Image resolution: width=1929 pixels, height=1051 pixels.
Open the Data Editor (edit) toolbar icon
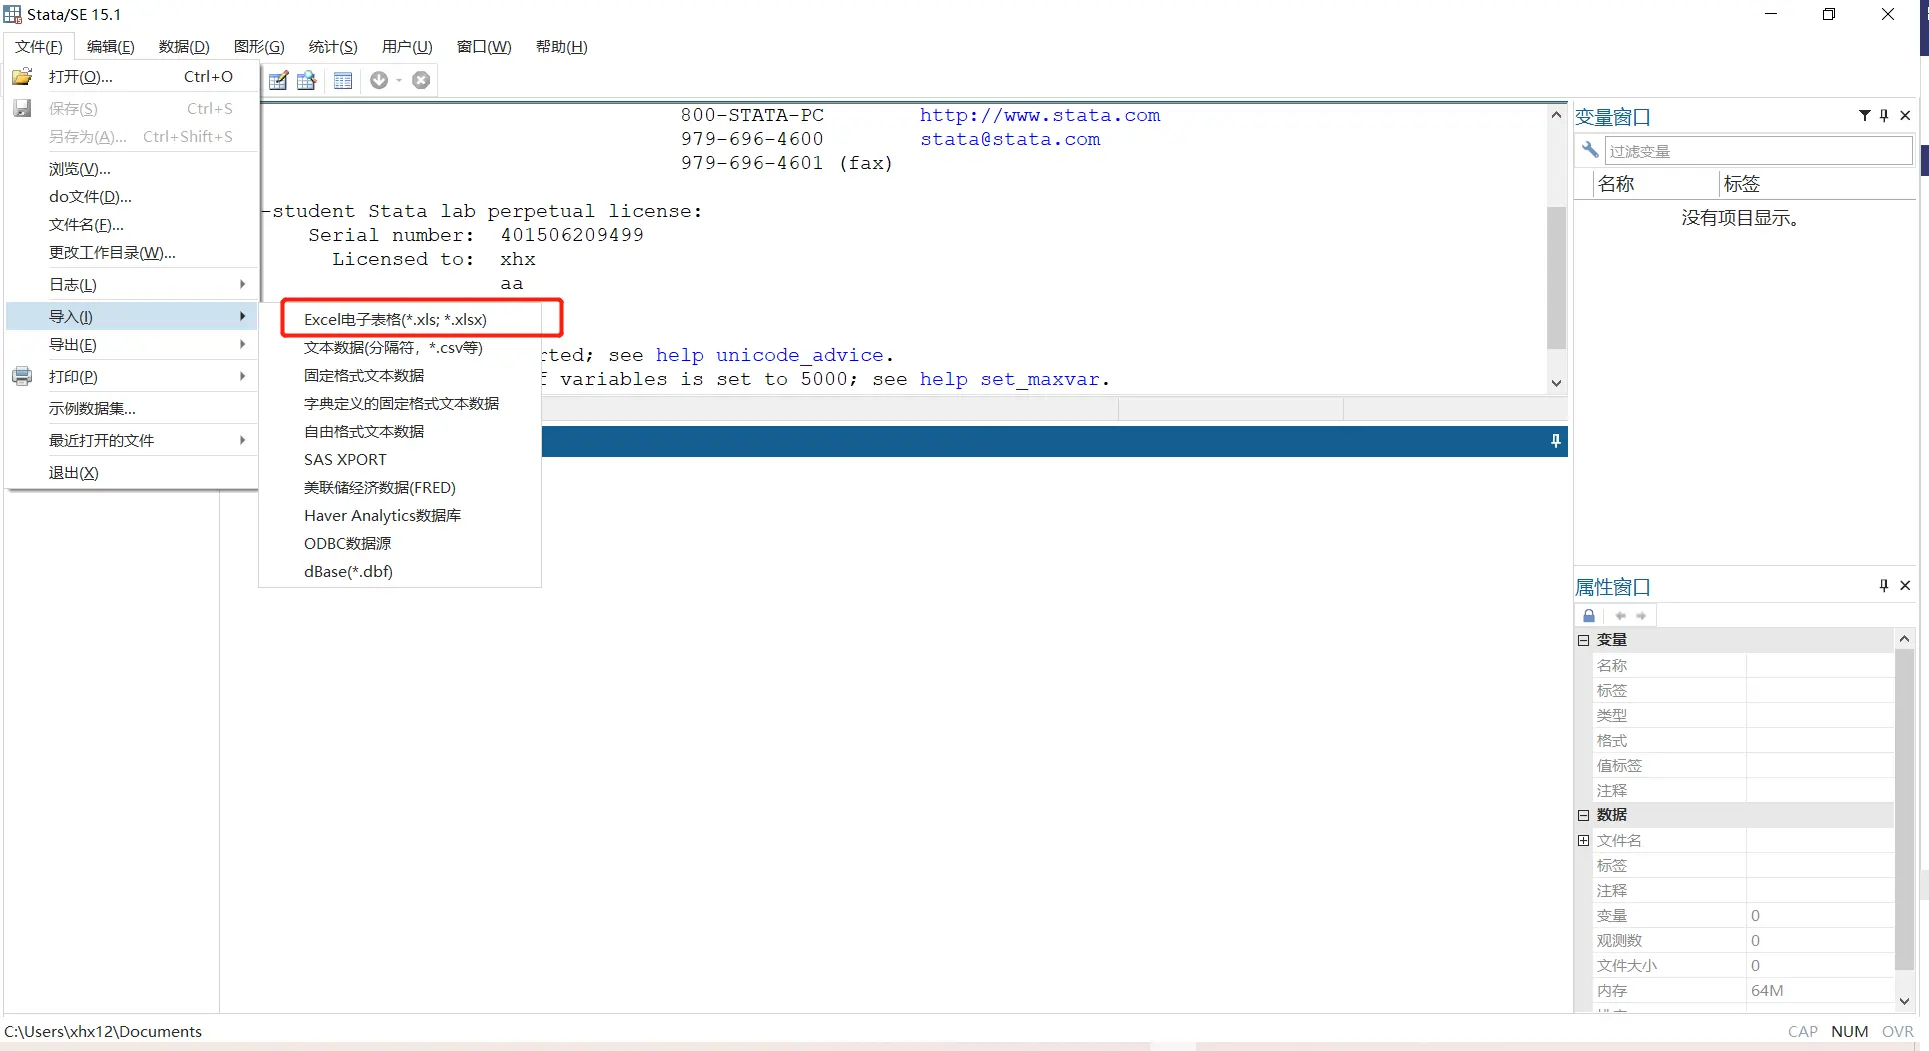279,80
